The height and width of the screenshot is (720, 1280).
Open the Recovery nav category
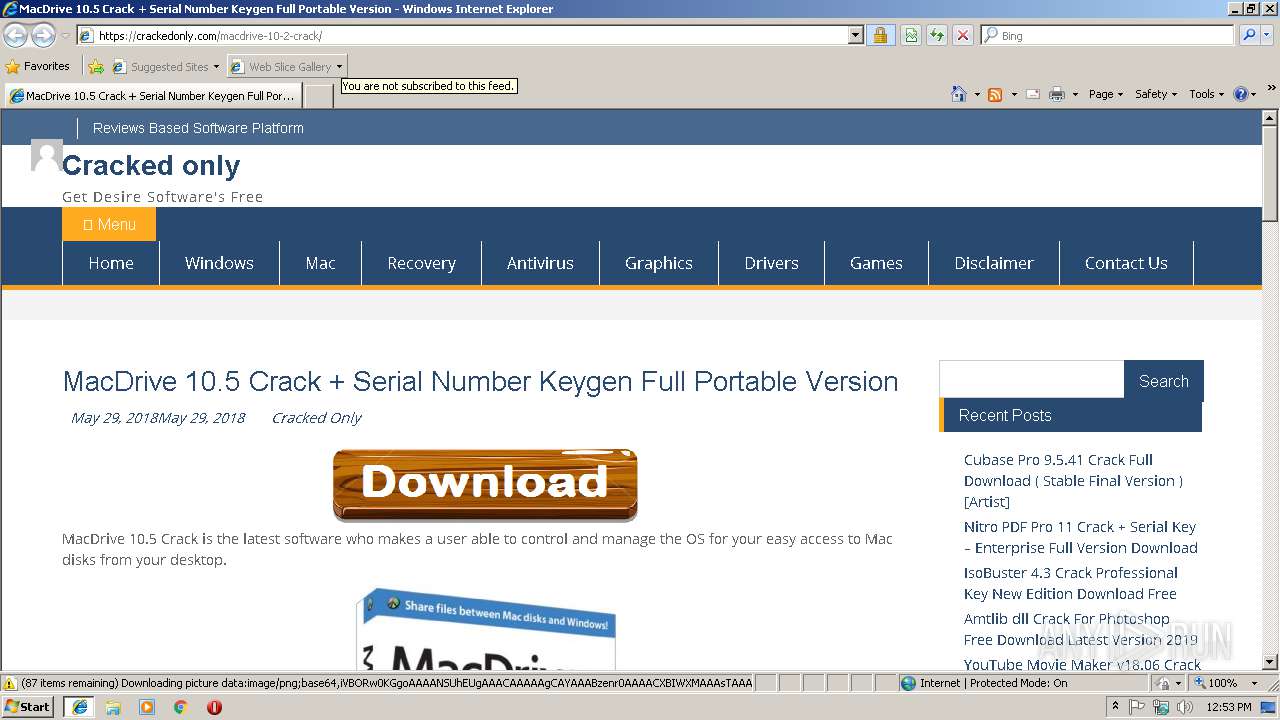point(421,263)
